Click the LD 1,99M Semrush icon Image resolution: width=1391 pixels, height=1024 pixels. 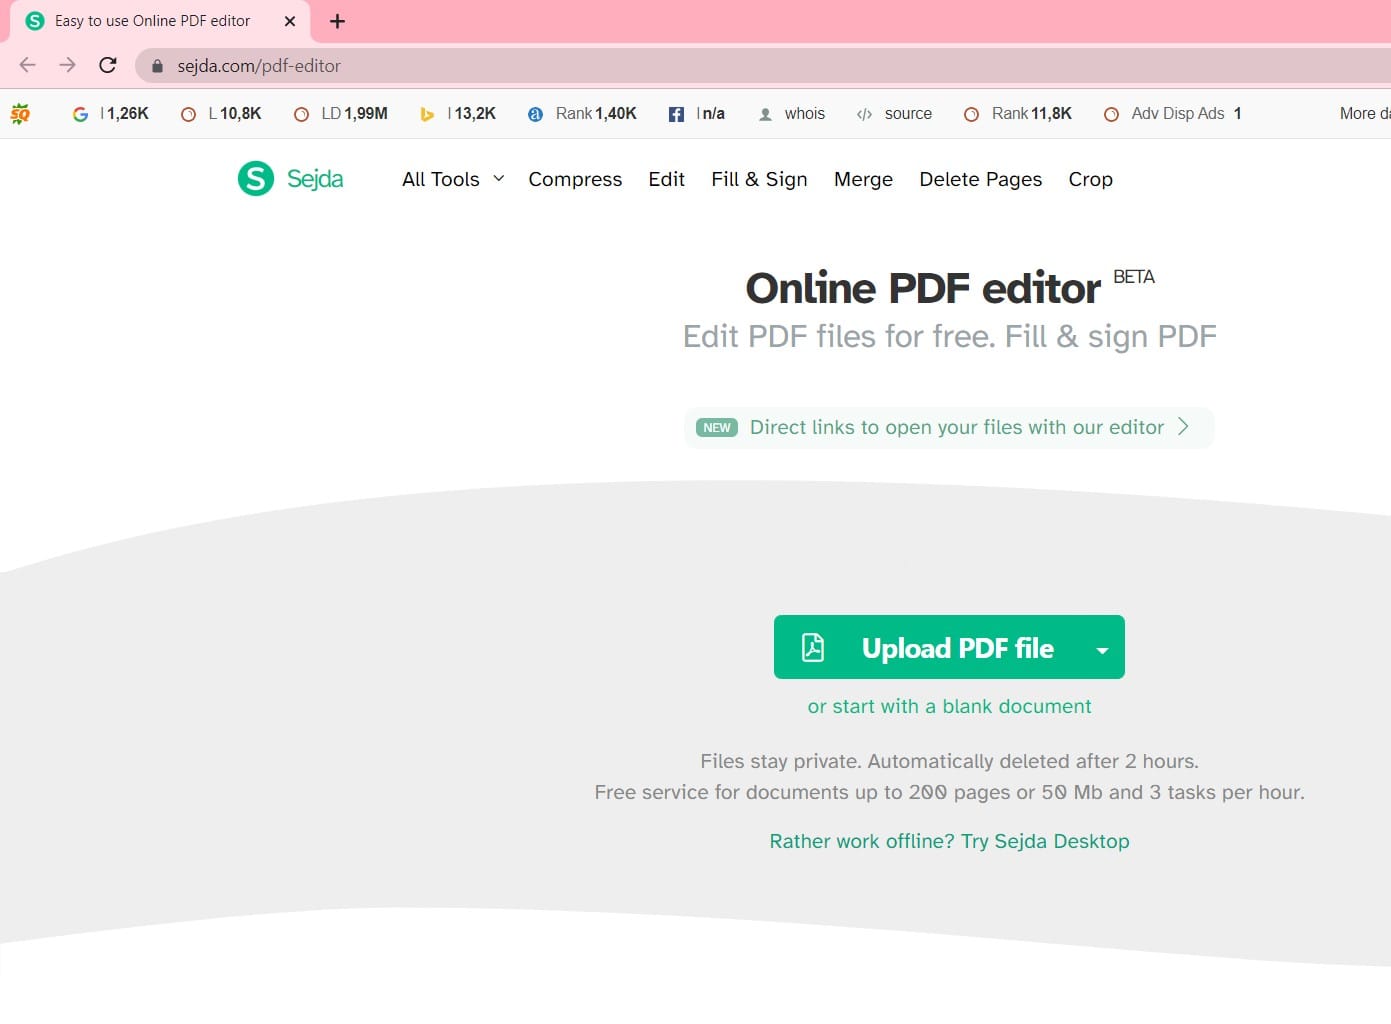[x=301, y=114]
